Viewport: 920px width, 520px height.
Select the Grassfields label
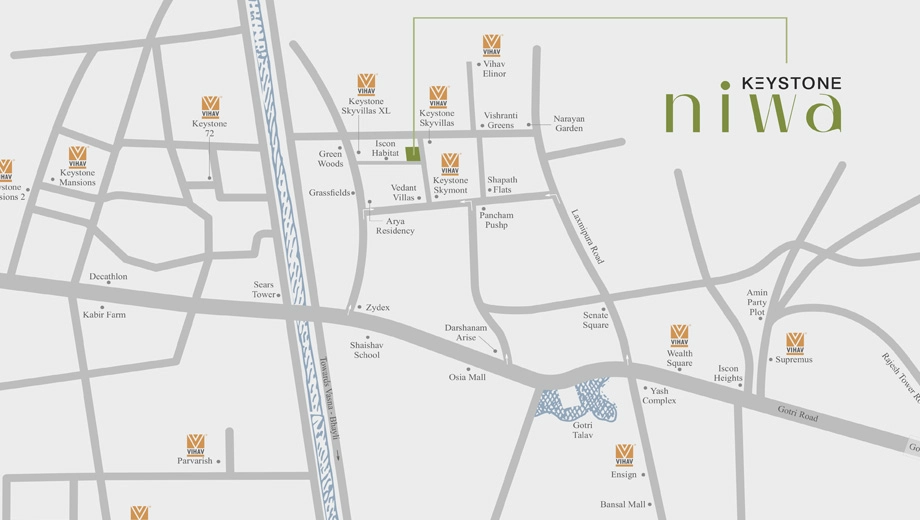[329, 193]
